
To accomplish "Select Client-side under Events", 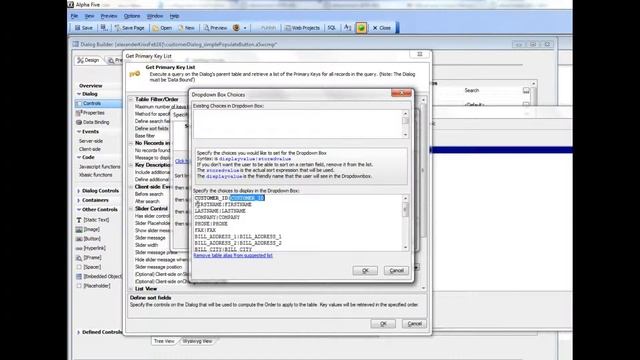I will point(90,149).
